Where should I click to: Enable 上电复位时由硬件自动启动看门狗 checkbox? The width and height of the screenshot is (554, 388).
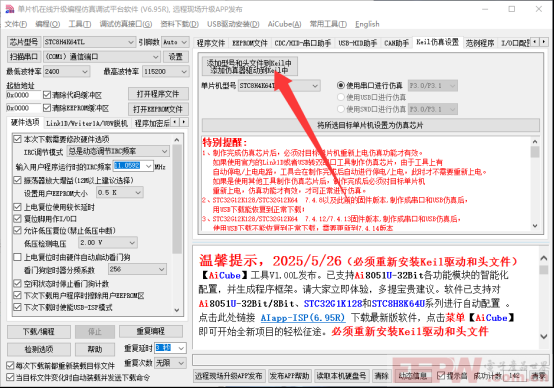click(x=17, y=257)
